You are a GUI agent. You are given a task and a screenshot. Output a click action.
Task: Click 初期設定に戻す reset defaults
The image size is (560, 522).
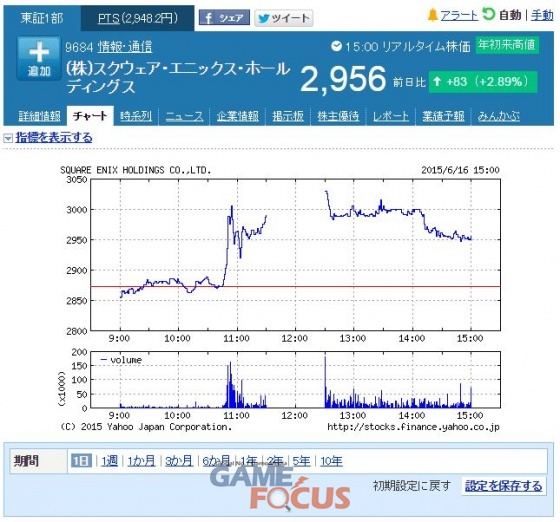412,486
